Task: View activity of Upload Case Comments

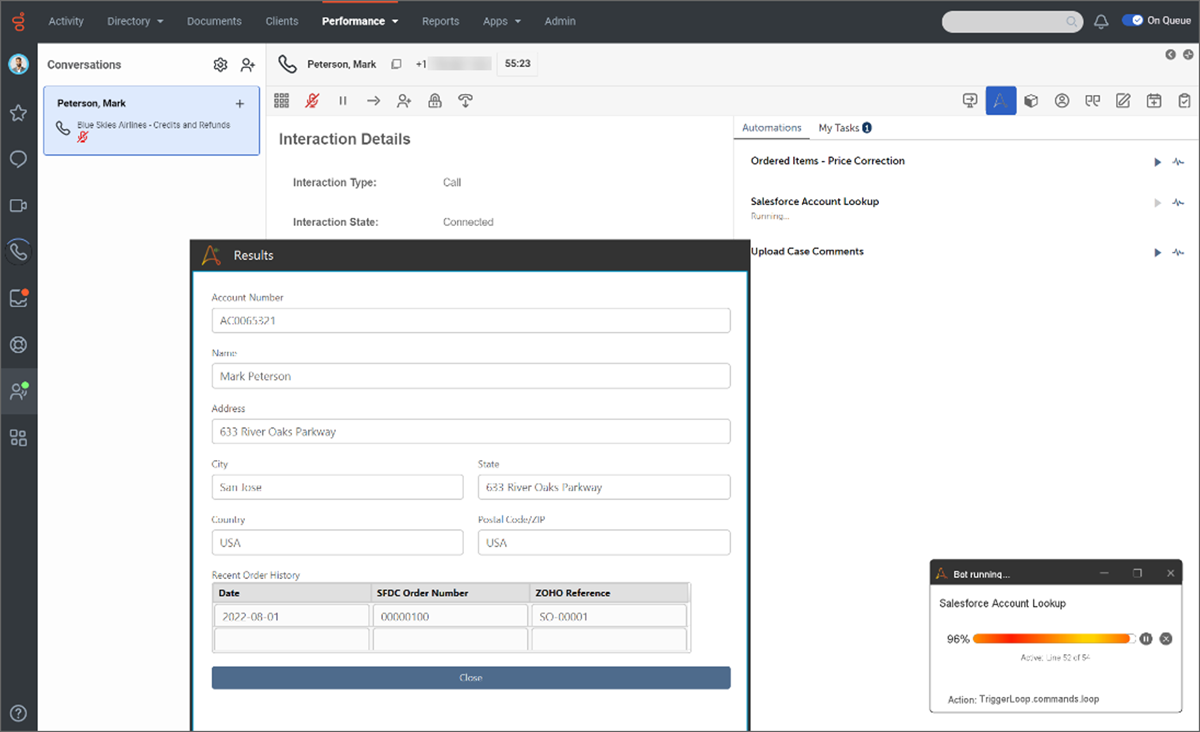Action: [1179, 252]
